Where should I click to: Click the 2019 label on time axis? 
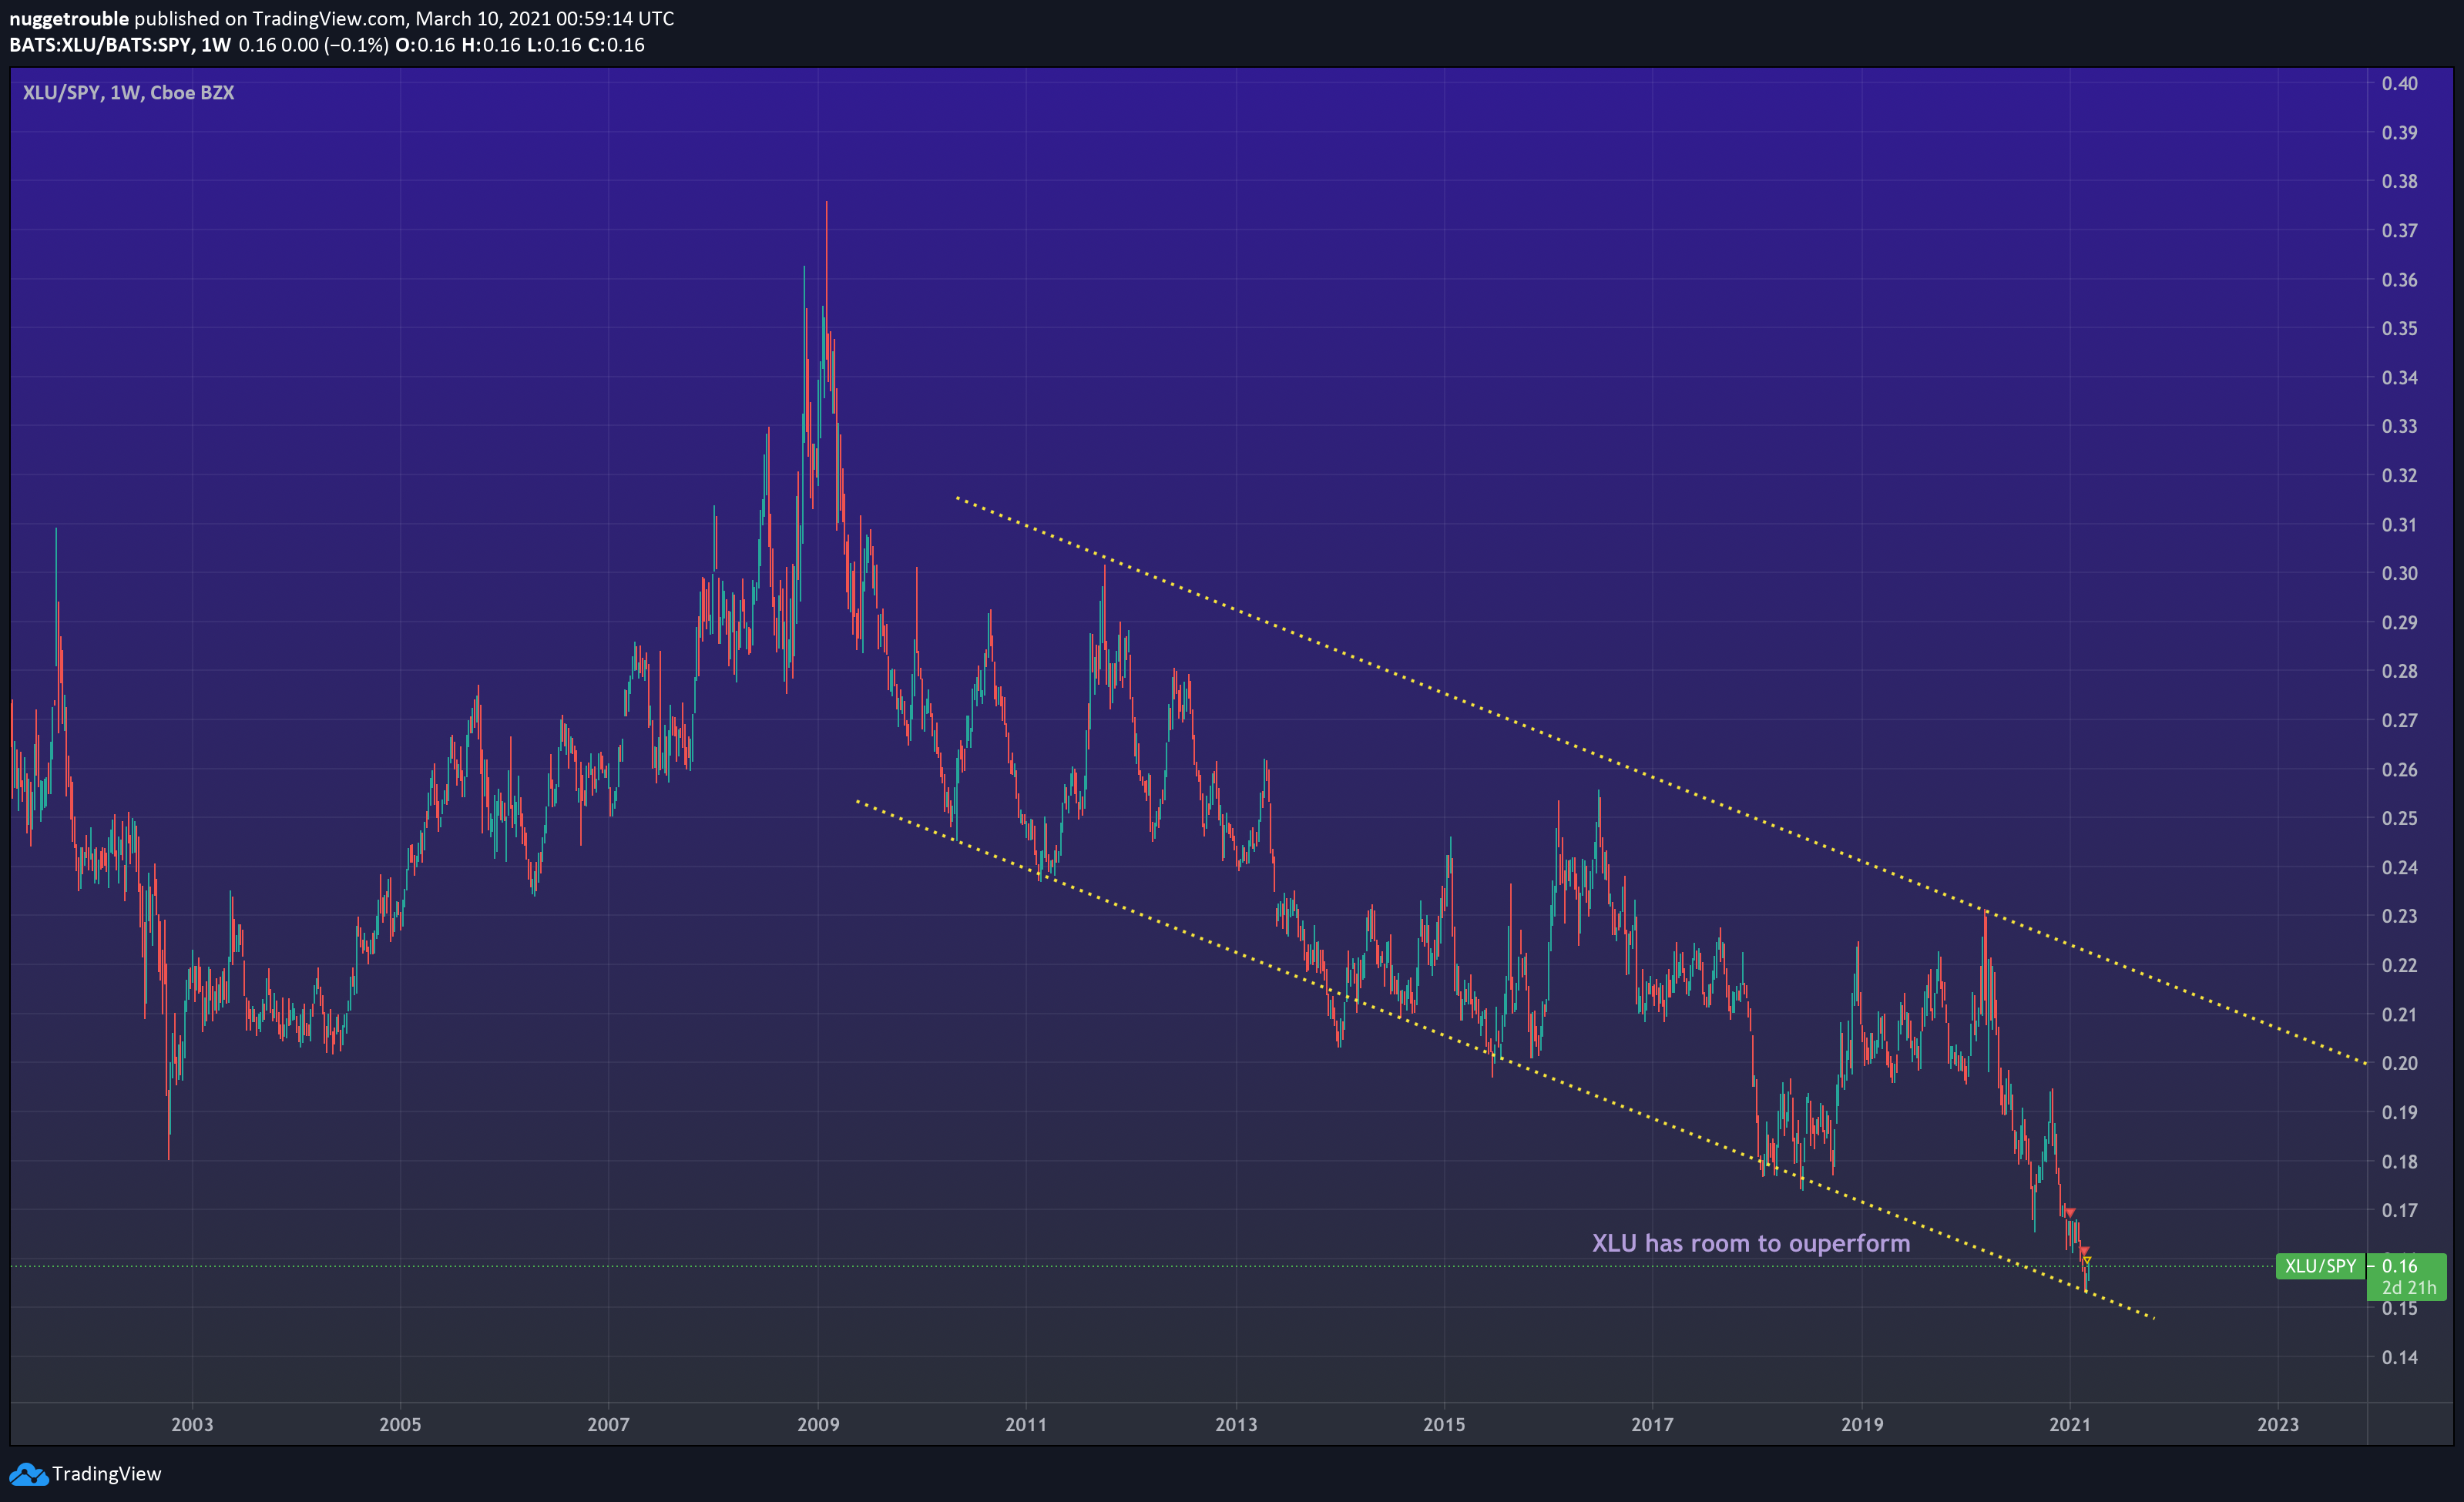coord(1862,1424)
